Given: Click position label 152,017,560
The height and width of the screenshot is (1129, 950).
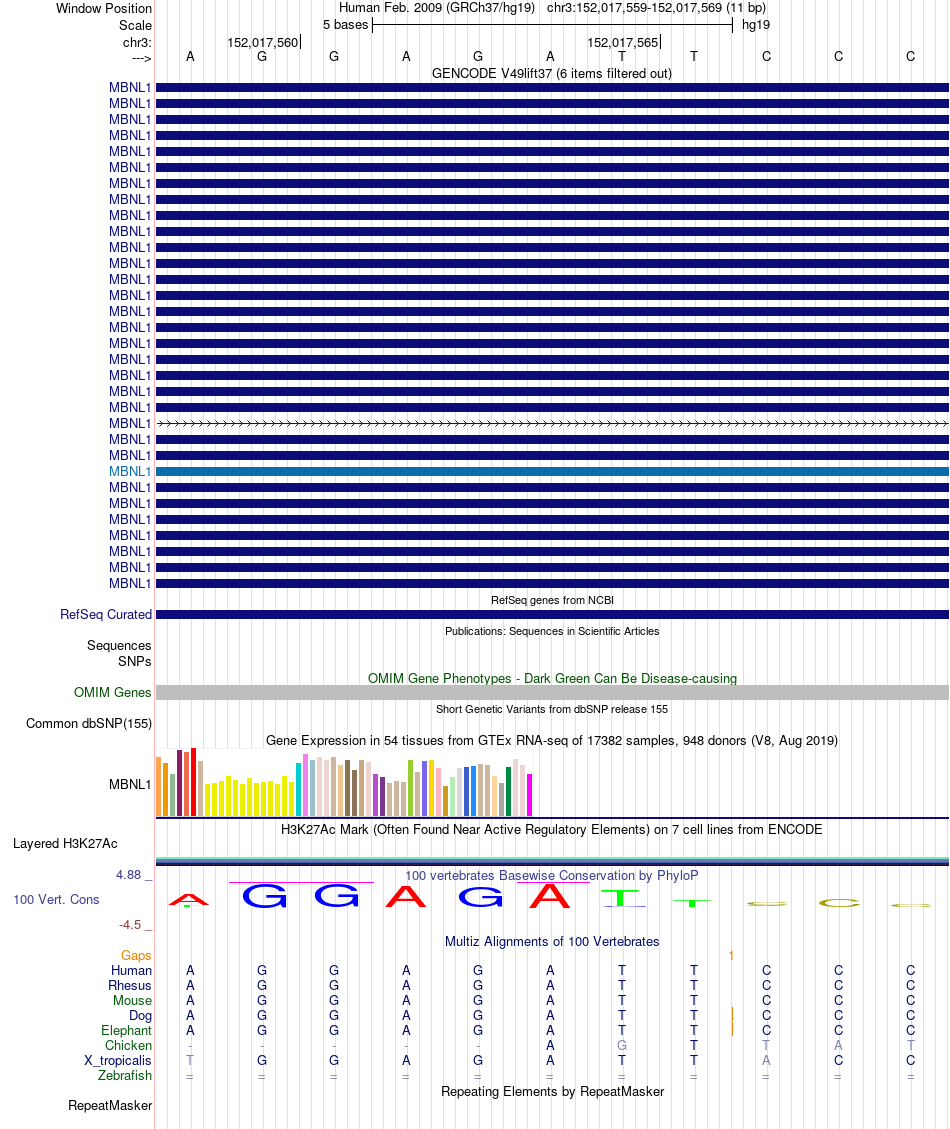Looking at the screenshot, I should pyautogui.click(x=262, y=42).
